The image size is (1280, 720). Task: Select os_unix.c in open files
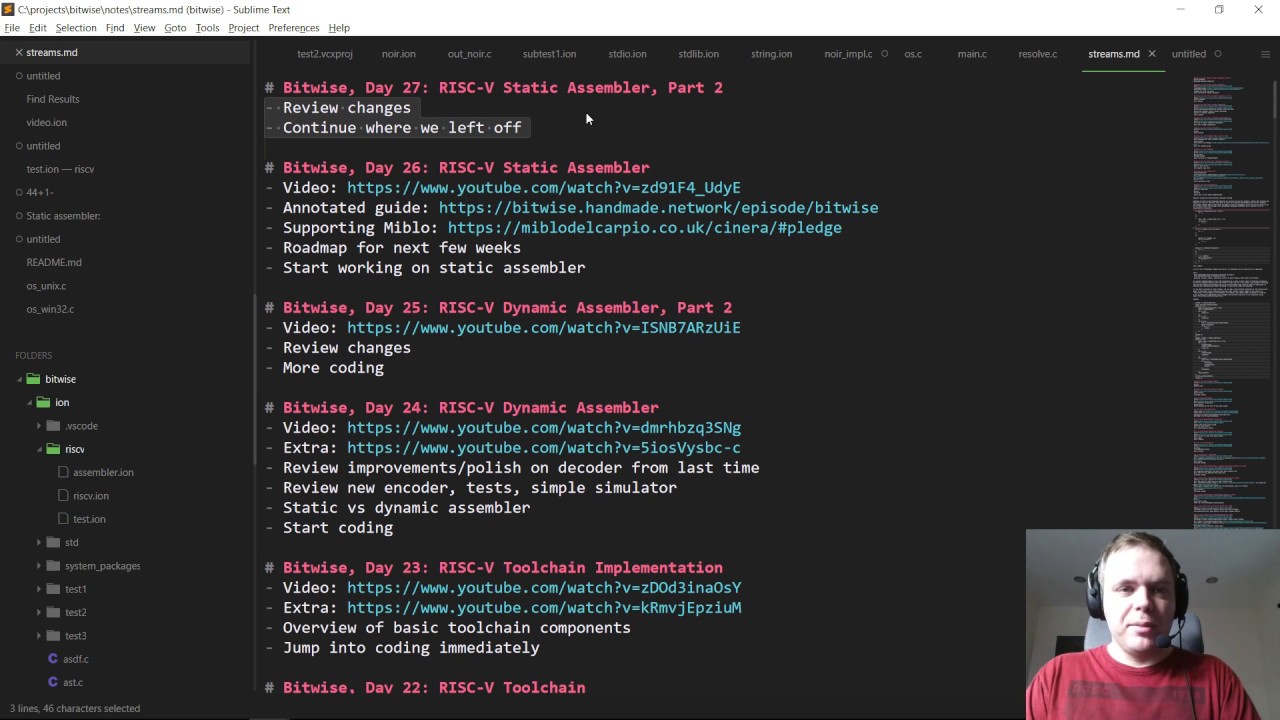(46, 286)
